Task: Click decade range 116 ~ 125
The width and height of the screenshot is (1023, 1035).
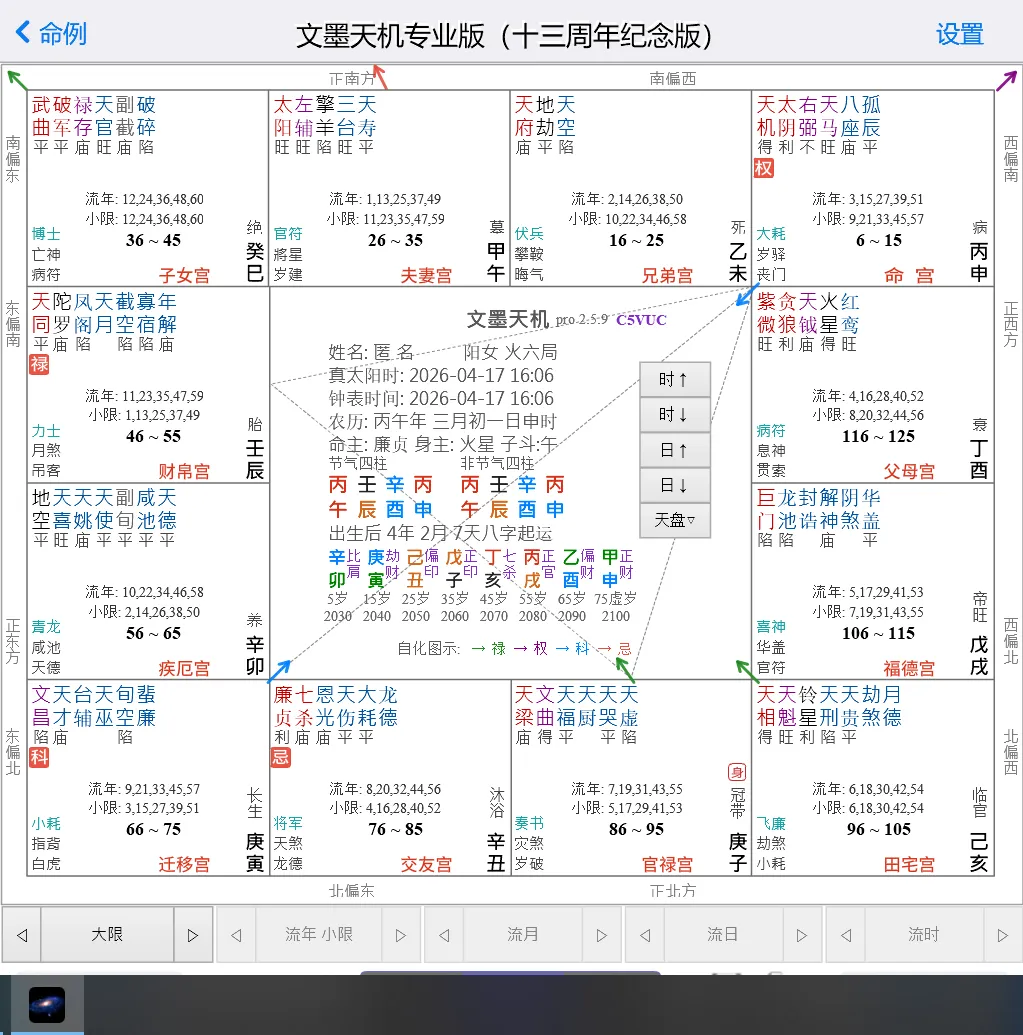Action: (x=878, y=436)
